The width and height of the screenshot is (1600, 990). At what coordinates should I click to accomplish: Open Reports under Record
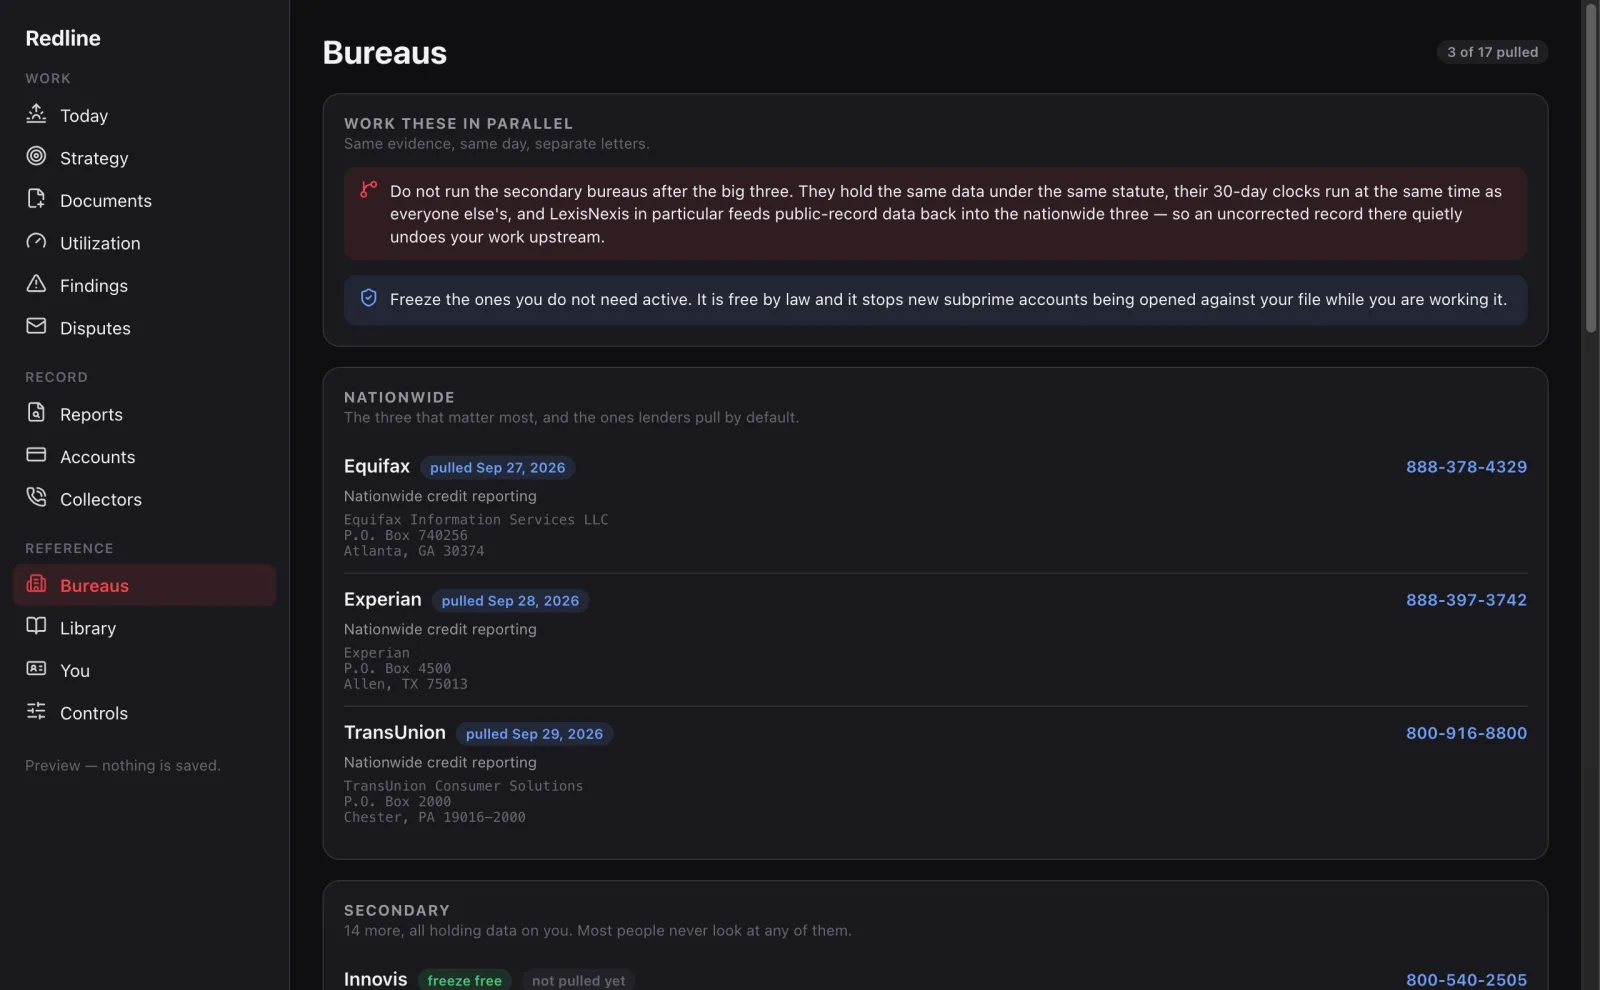click(144, 414)
